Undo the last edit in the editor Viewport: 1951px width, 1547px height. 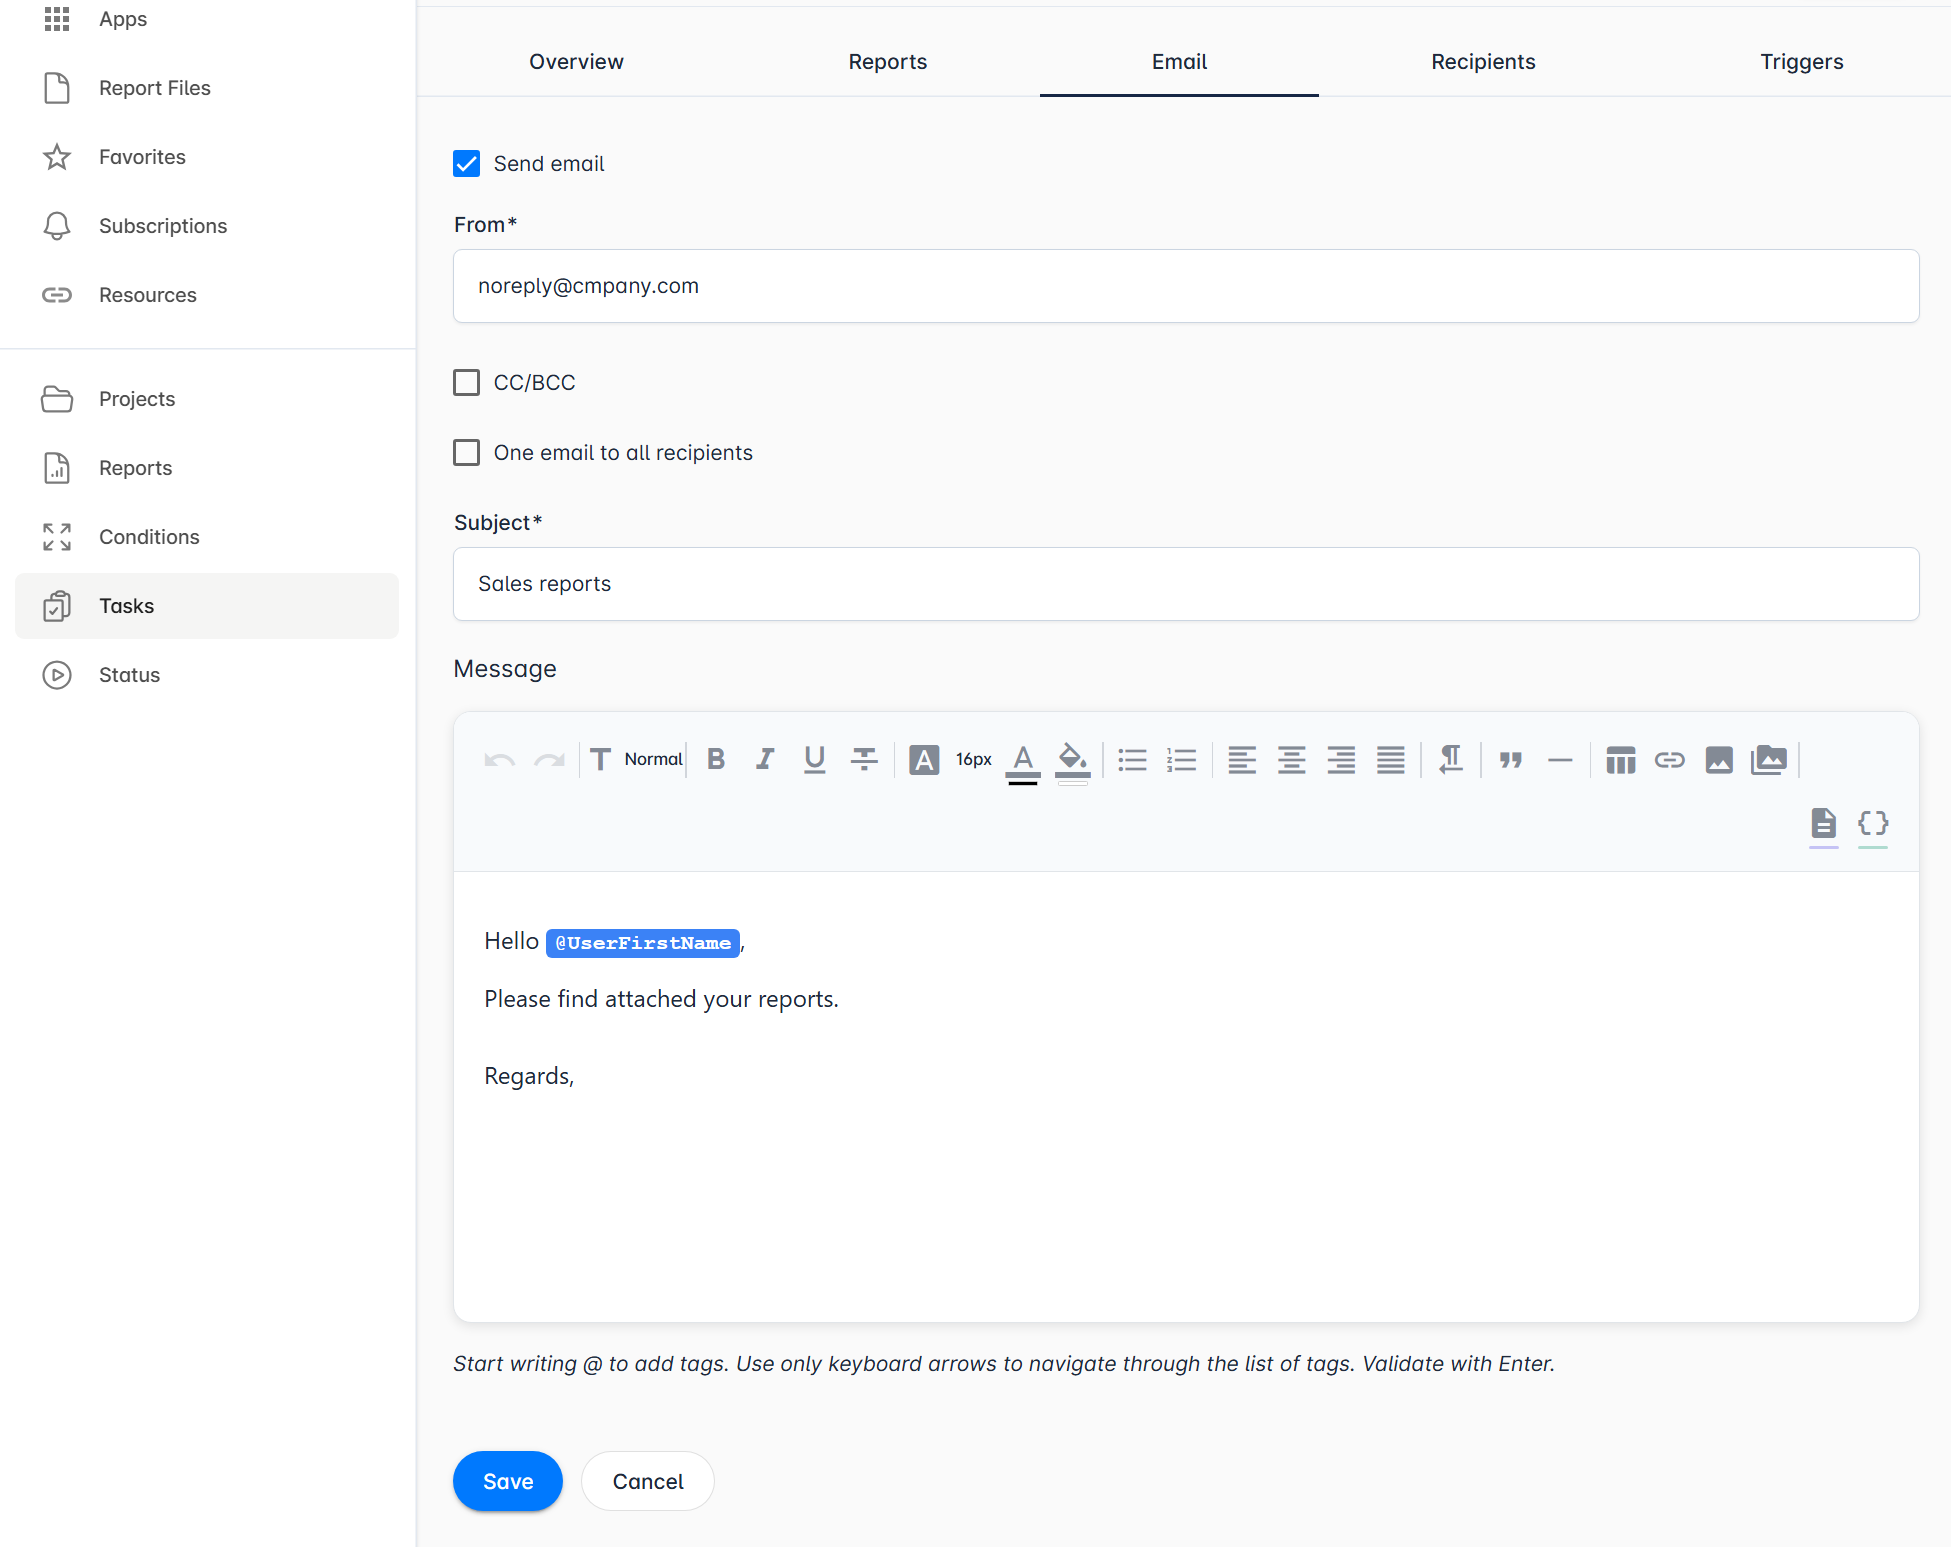pyautogui.click(x=498, y=760)
